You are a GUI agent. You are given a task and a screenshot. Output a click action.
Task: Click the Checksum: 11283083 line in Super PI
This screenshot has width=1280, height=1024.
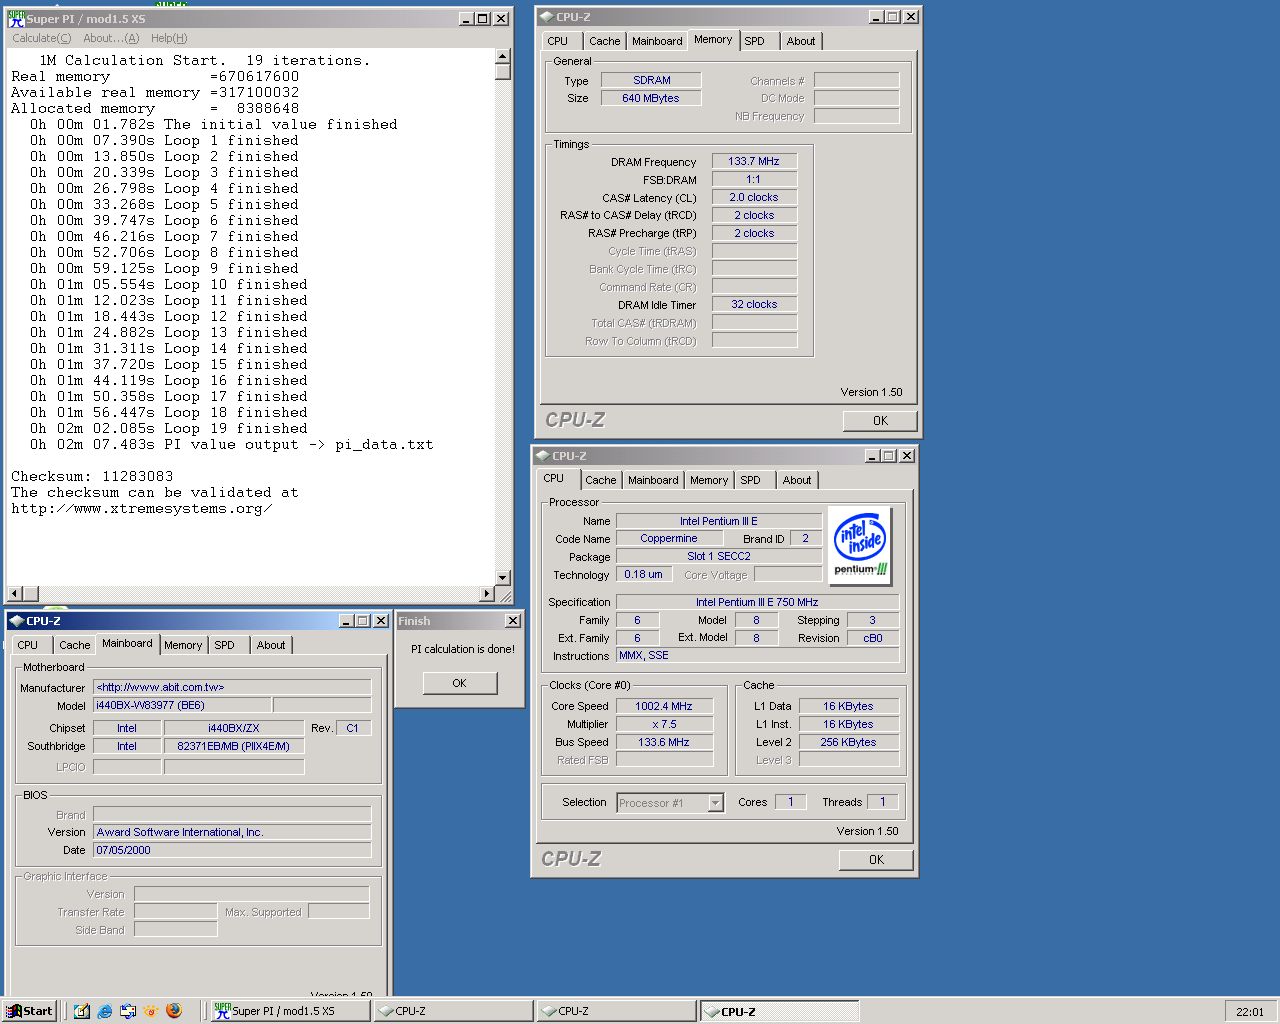(92, 476)
